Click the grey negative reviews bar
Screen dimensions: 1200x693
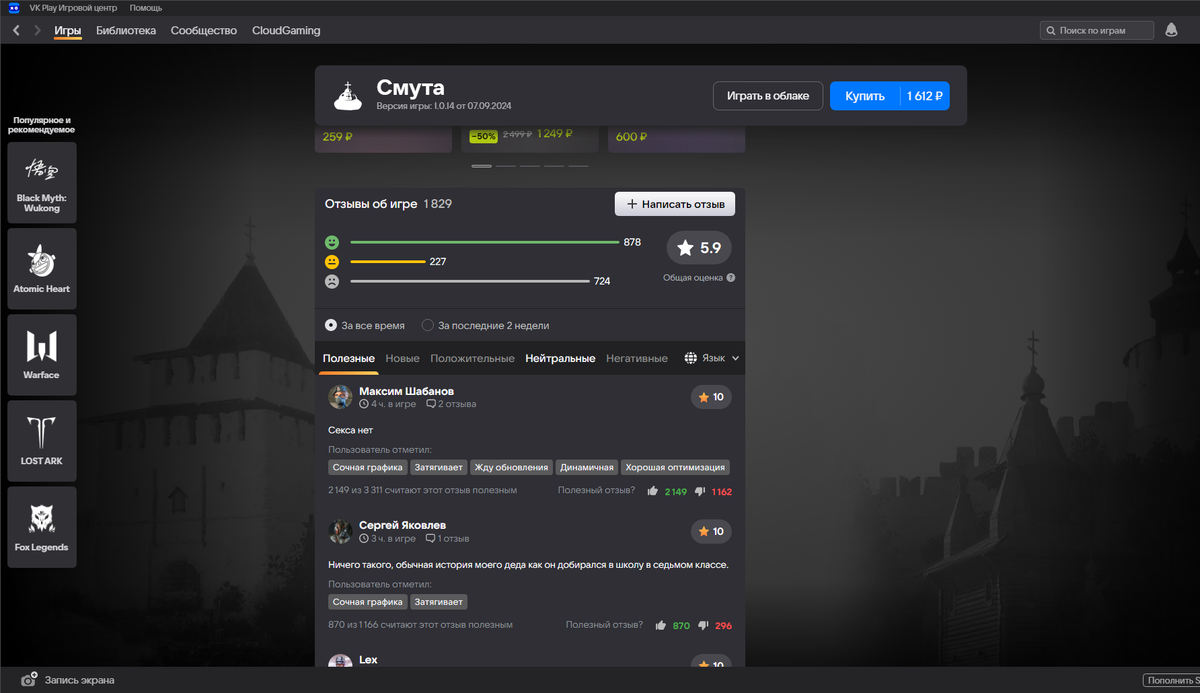coord(470,281)
